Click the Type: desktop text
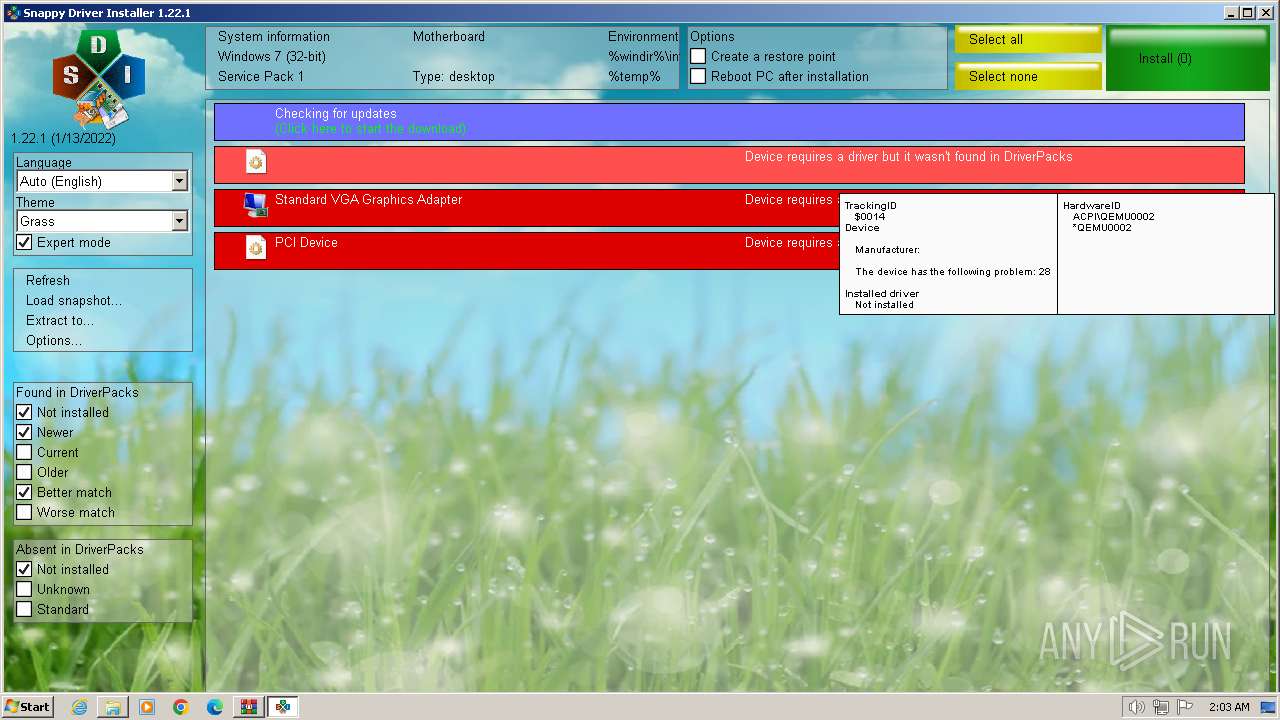 click(454, 77)
